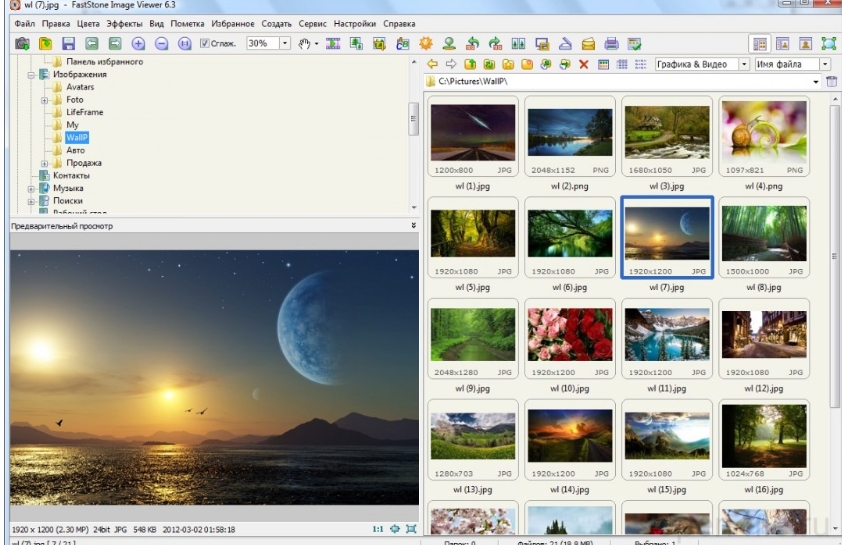Open the Избранное menu
Screen dimensions: 842x545
(x=233, y=24)
